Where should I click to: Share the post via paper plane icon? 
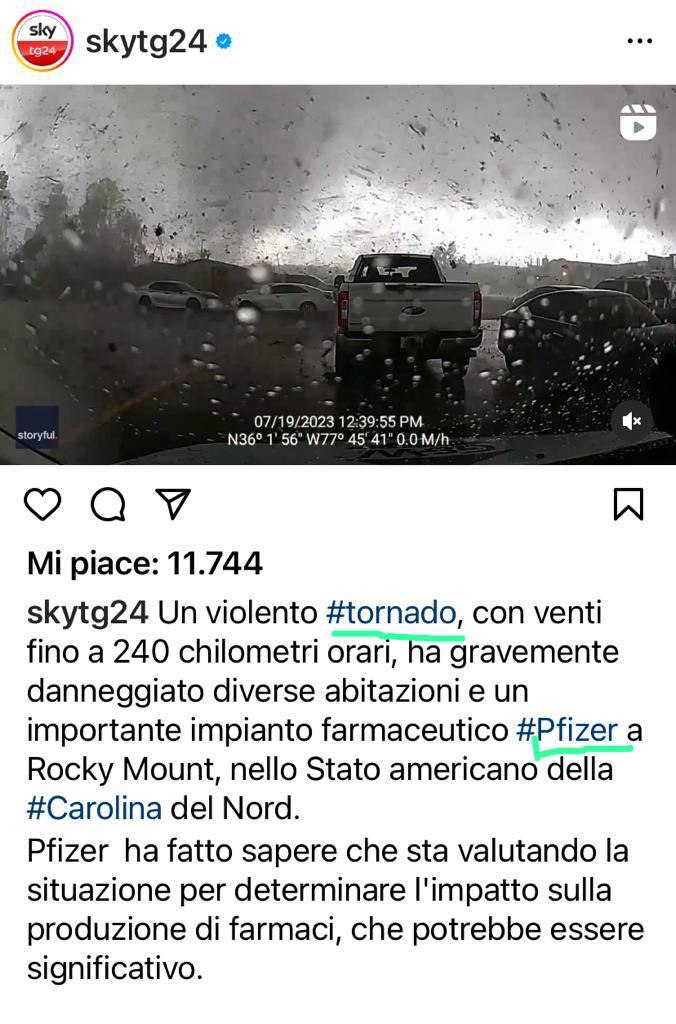[x=173, y=504]
